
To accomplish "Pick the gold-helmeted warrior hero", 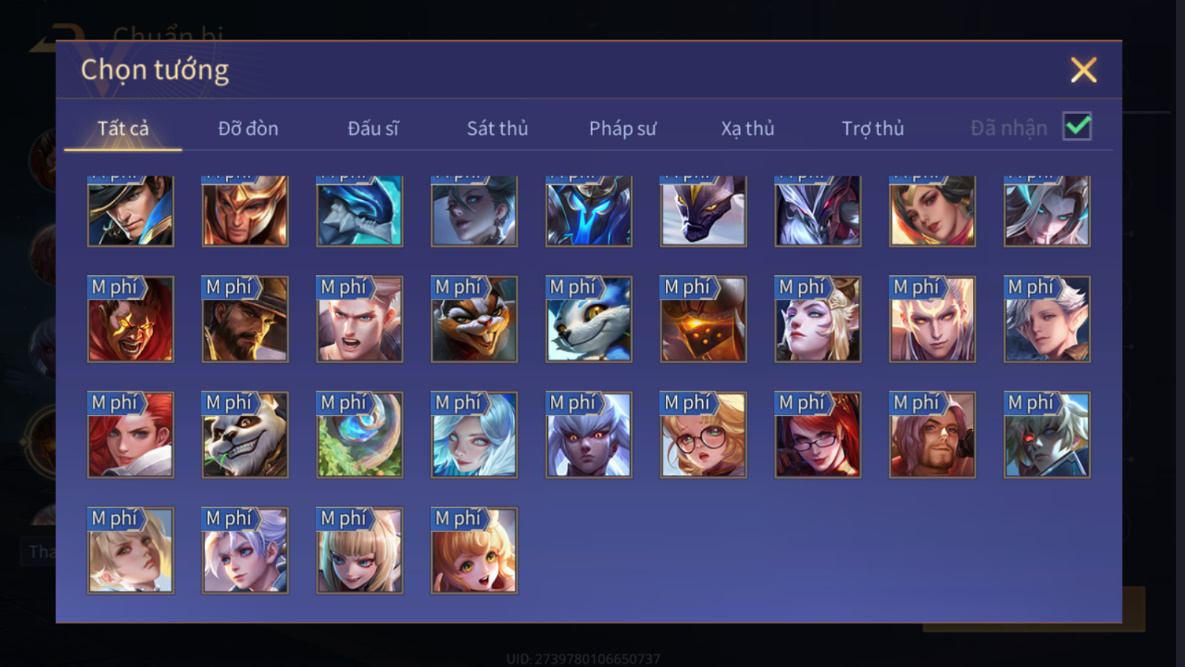I will click(245, 211).
